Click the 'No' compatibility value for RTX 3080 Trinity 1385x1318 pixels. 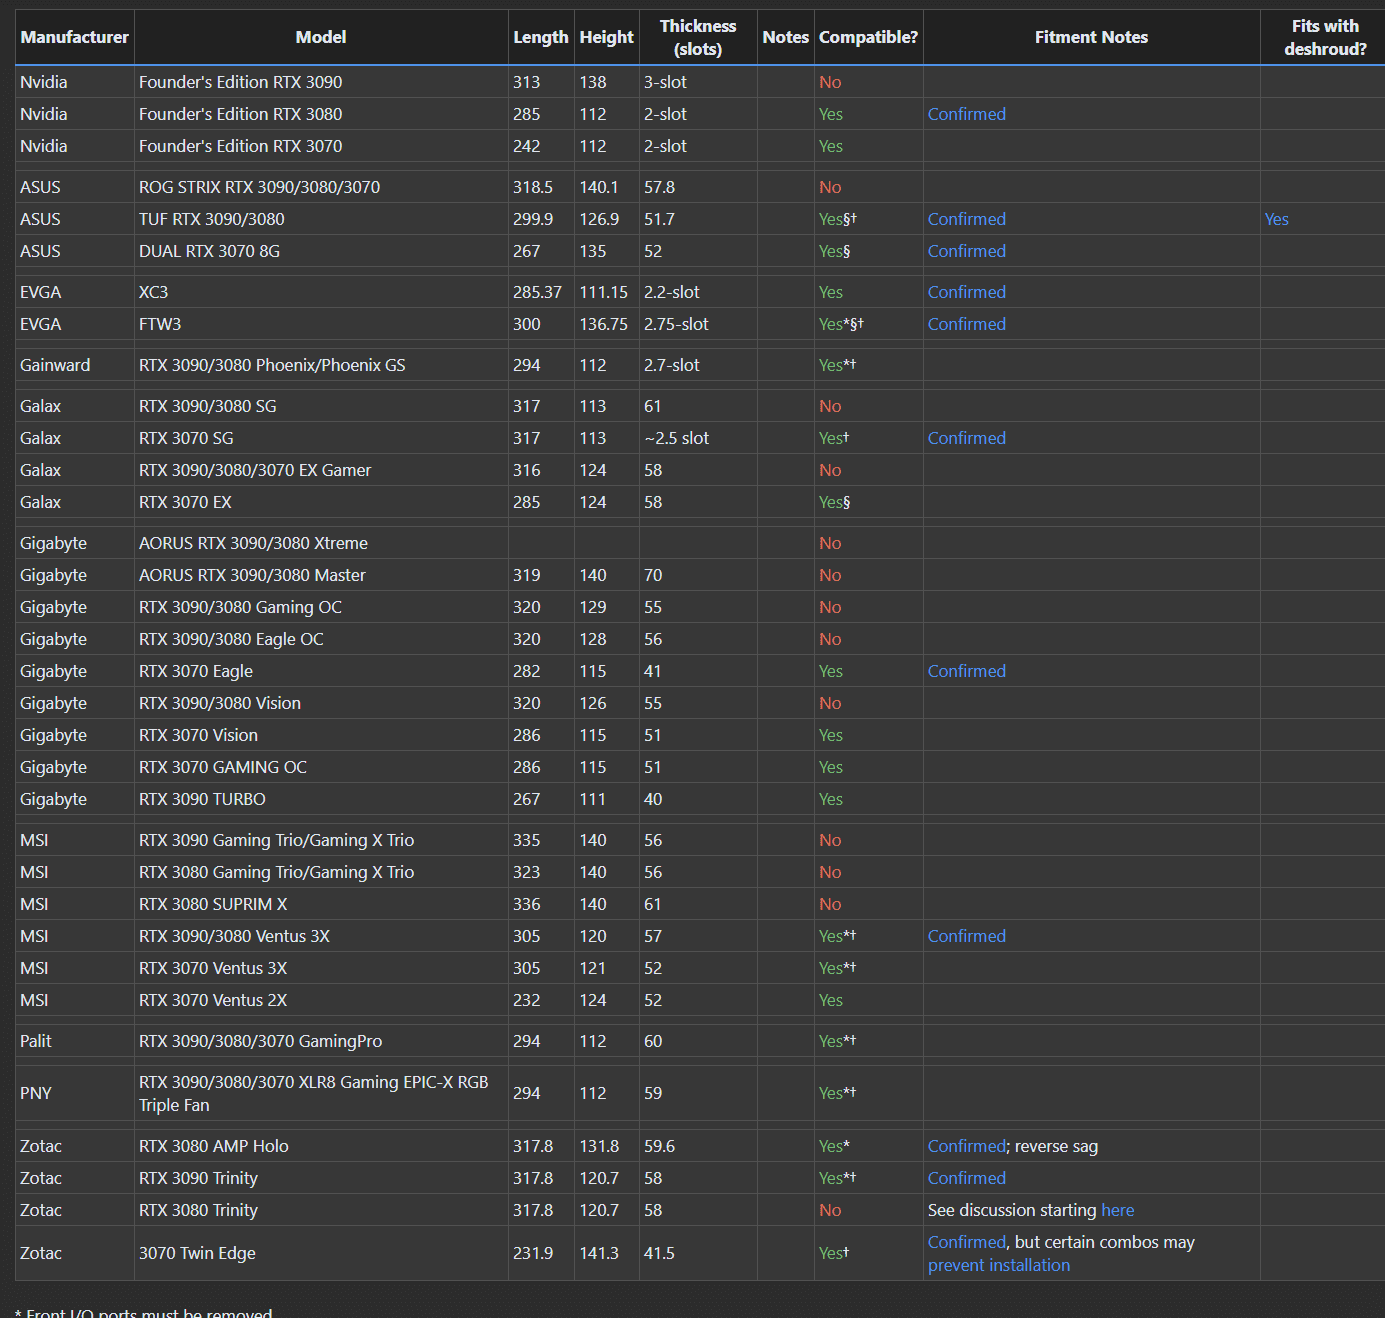click(830, 1210)
